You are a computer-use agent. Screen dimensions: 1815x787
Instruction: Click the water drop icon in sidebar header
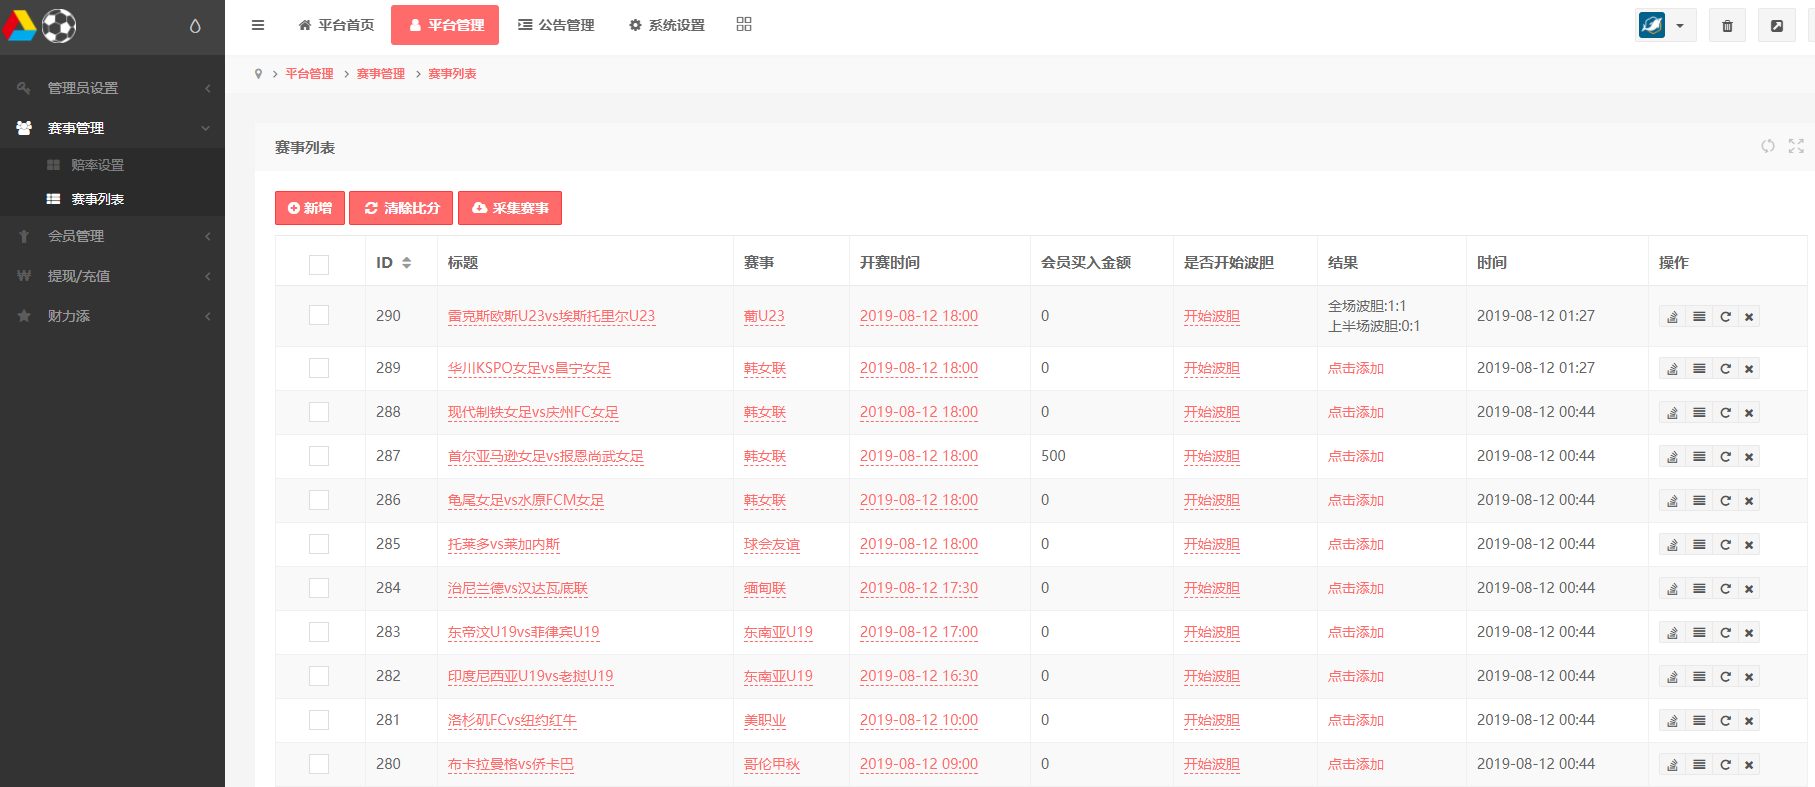(x=195, y=26)
